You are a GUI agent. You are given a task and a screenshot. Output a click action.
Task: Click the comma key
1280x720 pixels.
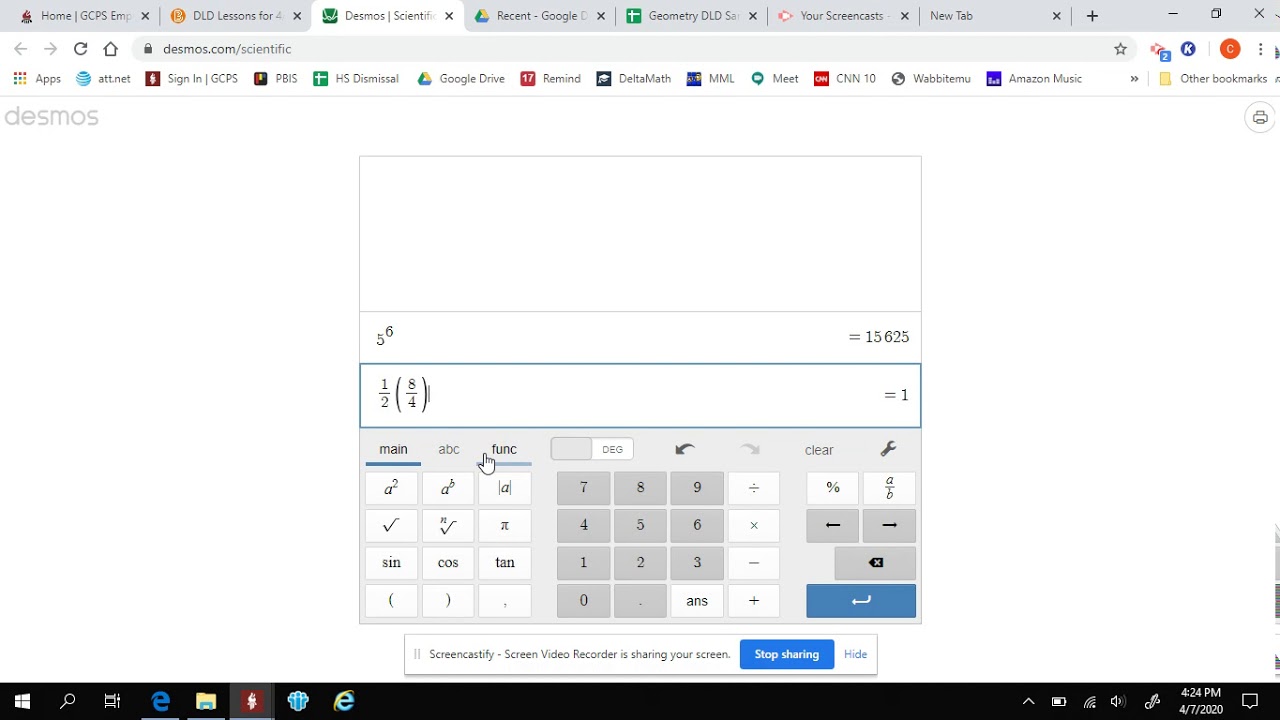(505, 601)
